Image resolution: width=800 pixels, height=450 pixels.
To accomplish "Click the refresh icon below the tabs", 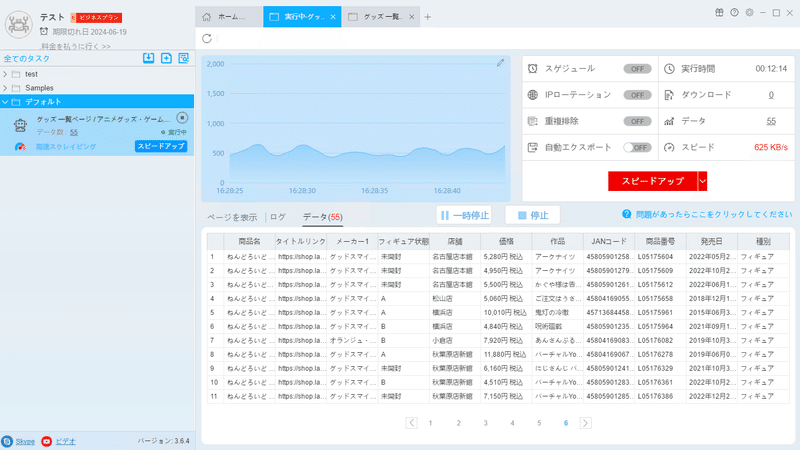I will tap(207, 38).
